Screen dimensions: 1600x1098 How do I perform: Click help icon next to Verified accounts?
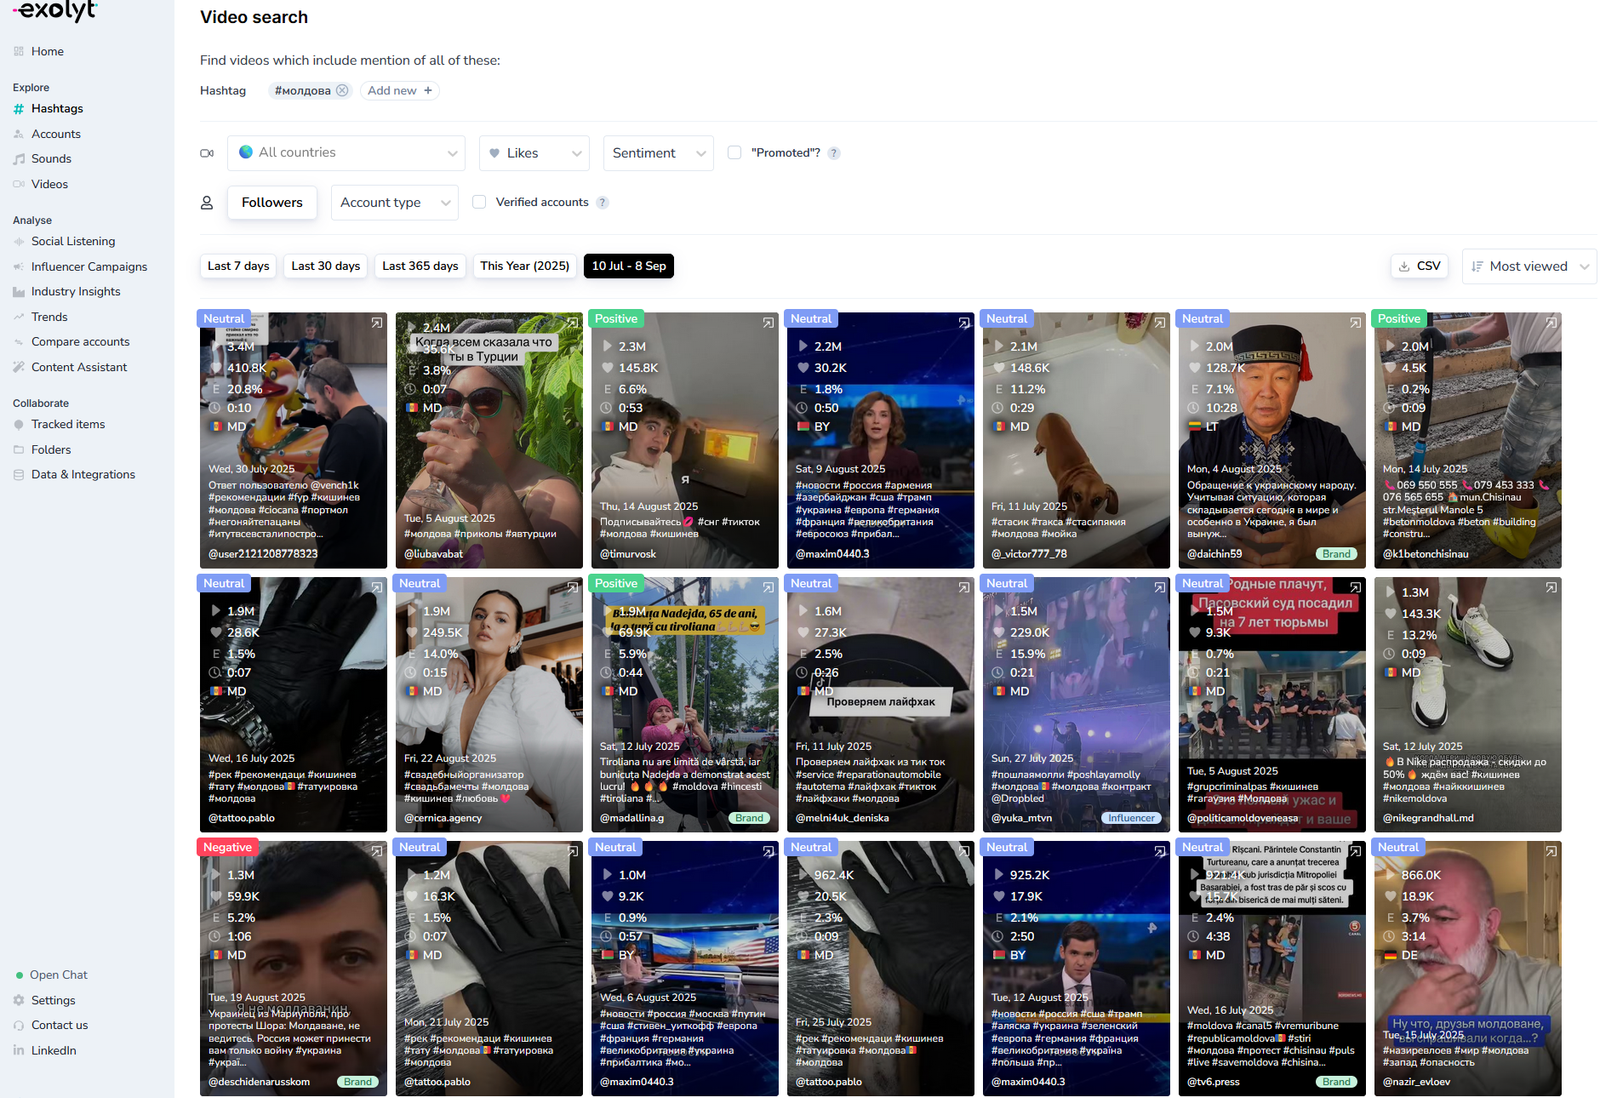coord(602,202)
